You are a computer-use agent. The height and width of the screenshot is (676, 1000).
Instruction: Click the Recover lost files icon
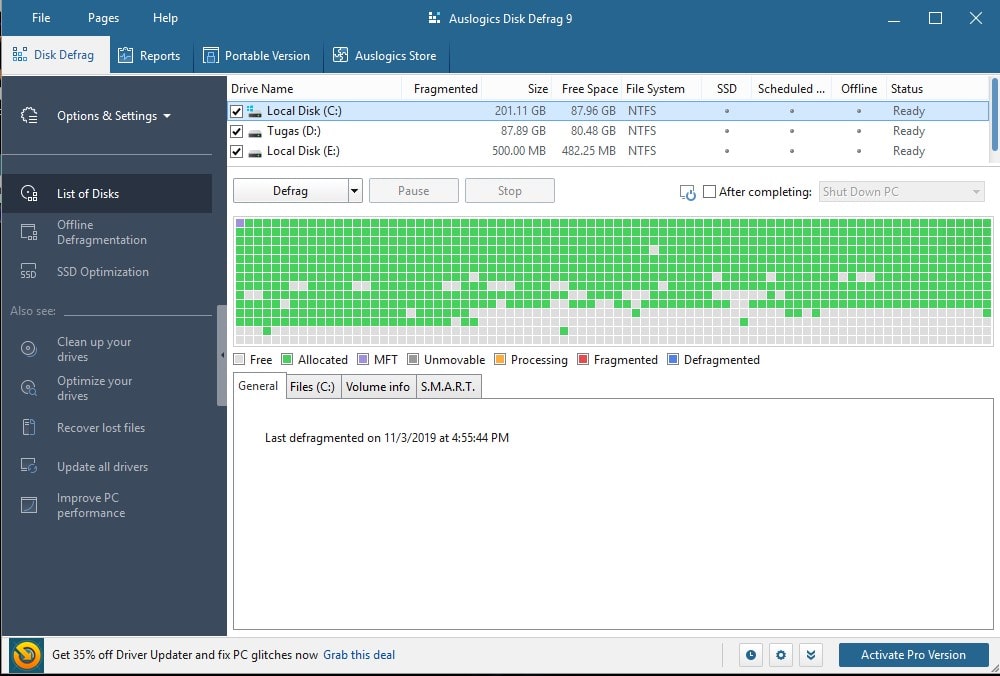pyautogui.click(x=29, y=427)
